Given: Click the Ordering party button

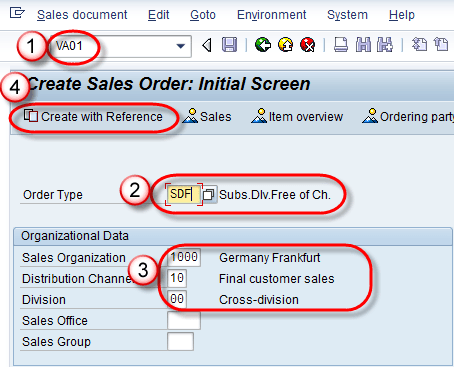Looking at the screenshot, I should [408, 117].
